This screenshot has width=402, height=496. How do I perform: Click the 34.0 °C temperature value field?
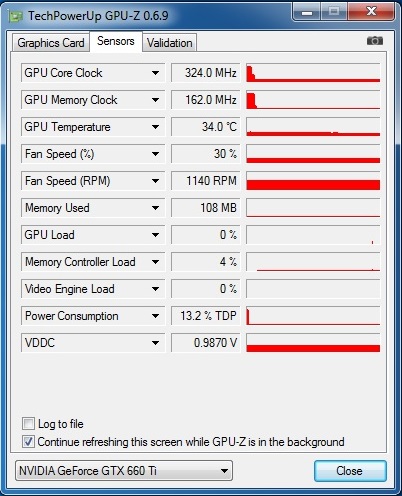click(205, 127)
